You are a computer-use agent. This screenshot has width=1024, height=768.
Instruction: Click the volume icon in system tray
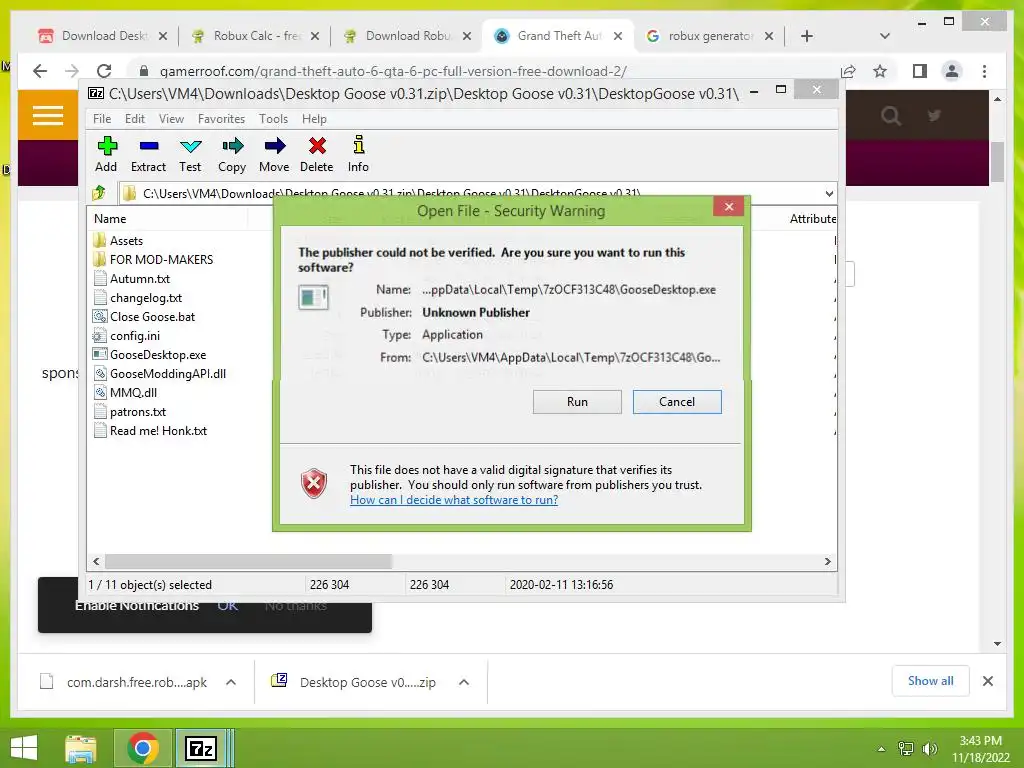930,748
